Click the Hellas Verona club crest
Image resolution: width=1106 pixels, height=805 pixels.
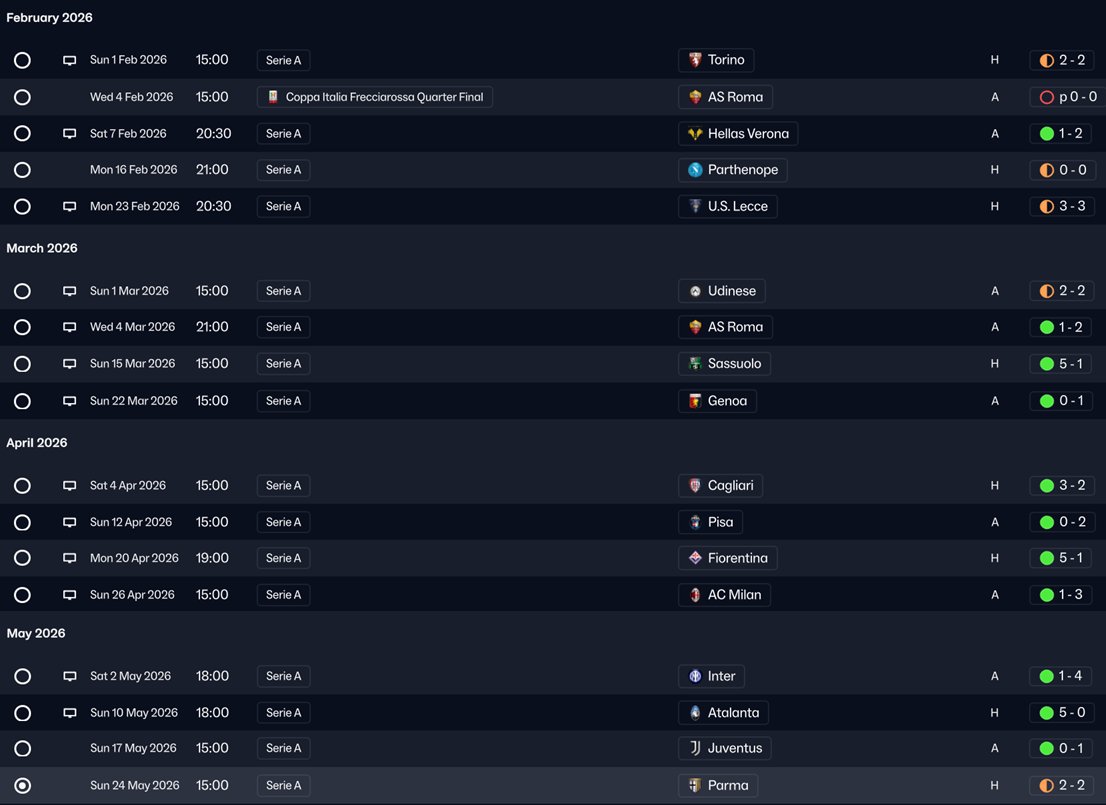pos(695,133)
